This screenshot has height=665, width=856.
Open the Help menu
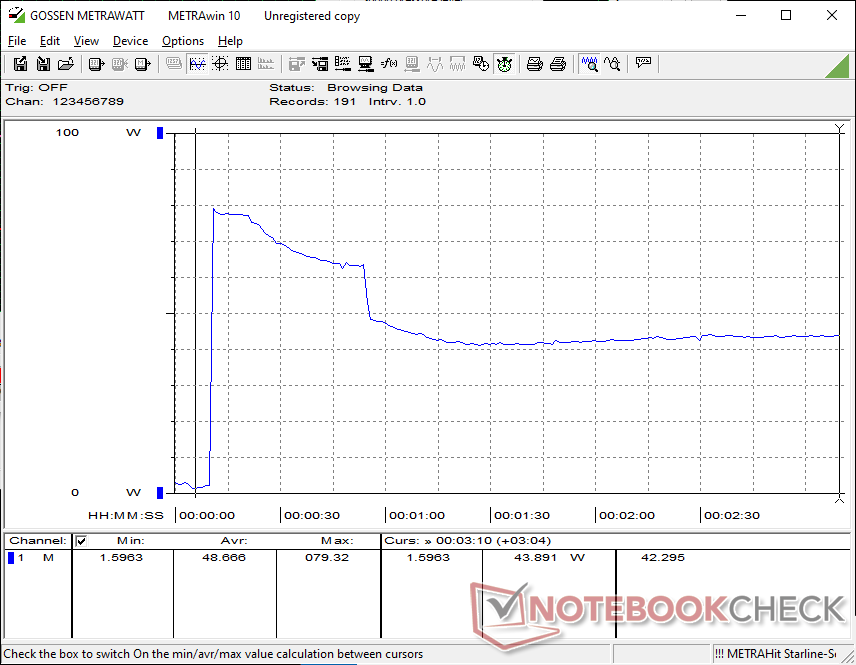[230, 41]
